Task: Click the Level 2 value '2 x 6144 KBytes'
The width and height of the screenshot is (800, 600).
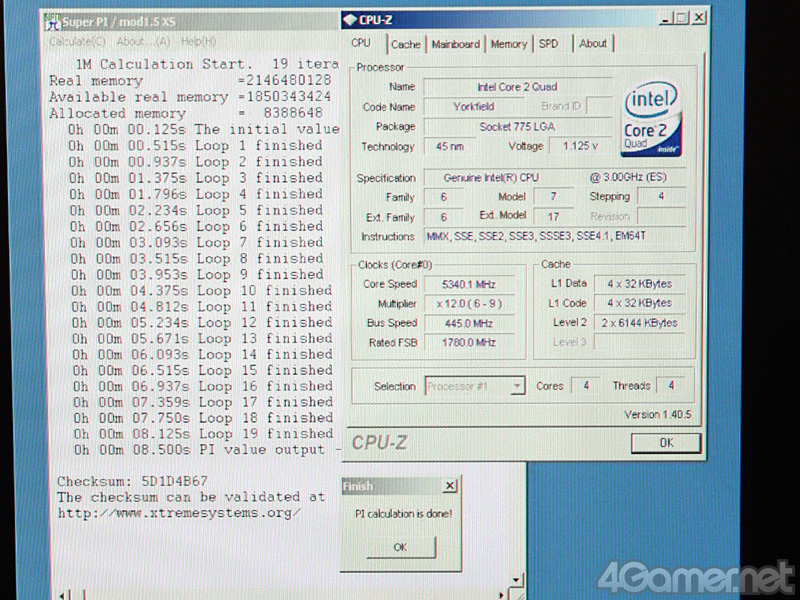Action: [x=639, y=322]
